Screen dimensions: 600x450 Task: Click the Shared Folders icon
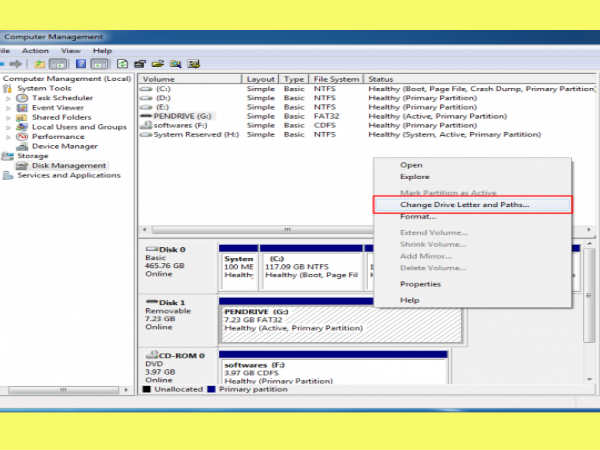click(22, 117)
